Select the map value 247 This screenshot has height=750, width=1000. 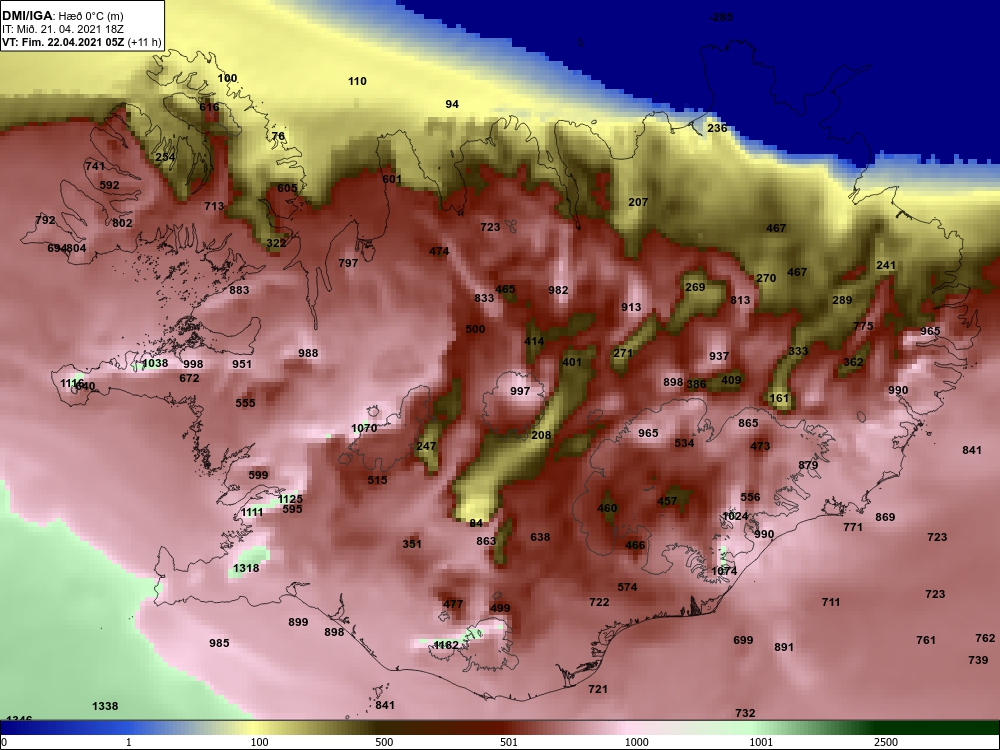coord(425,446)
